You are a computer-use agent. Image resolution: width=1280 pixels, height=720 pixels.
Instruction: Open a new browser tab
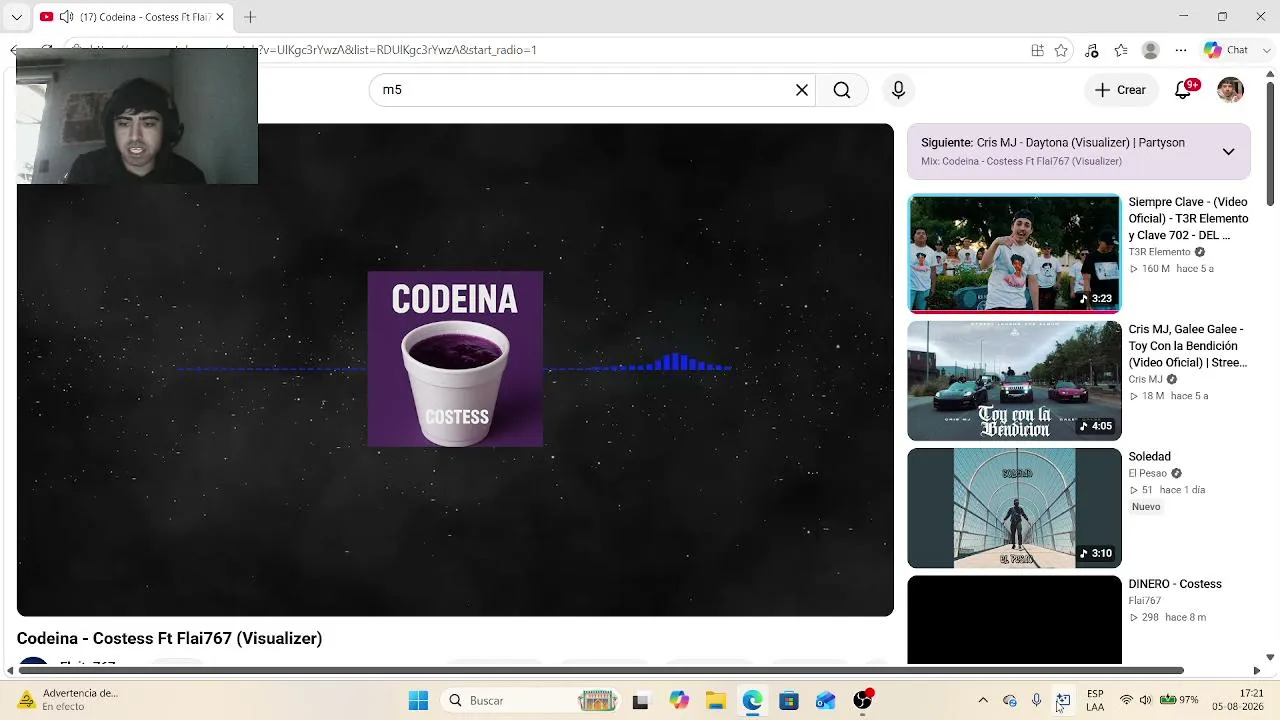point(250,17)
